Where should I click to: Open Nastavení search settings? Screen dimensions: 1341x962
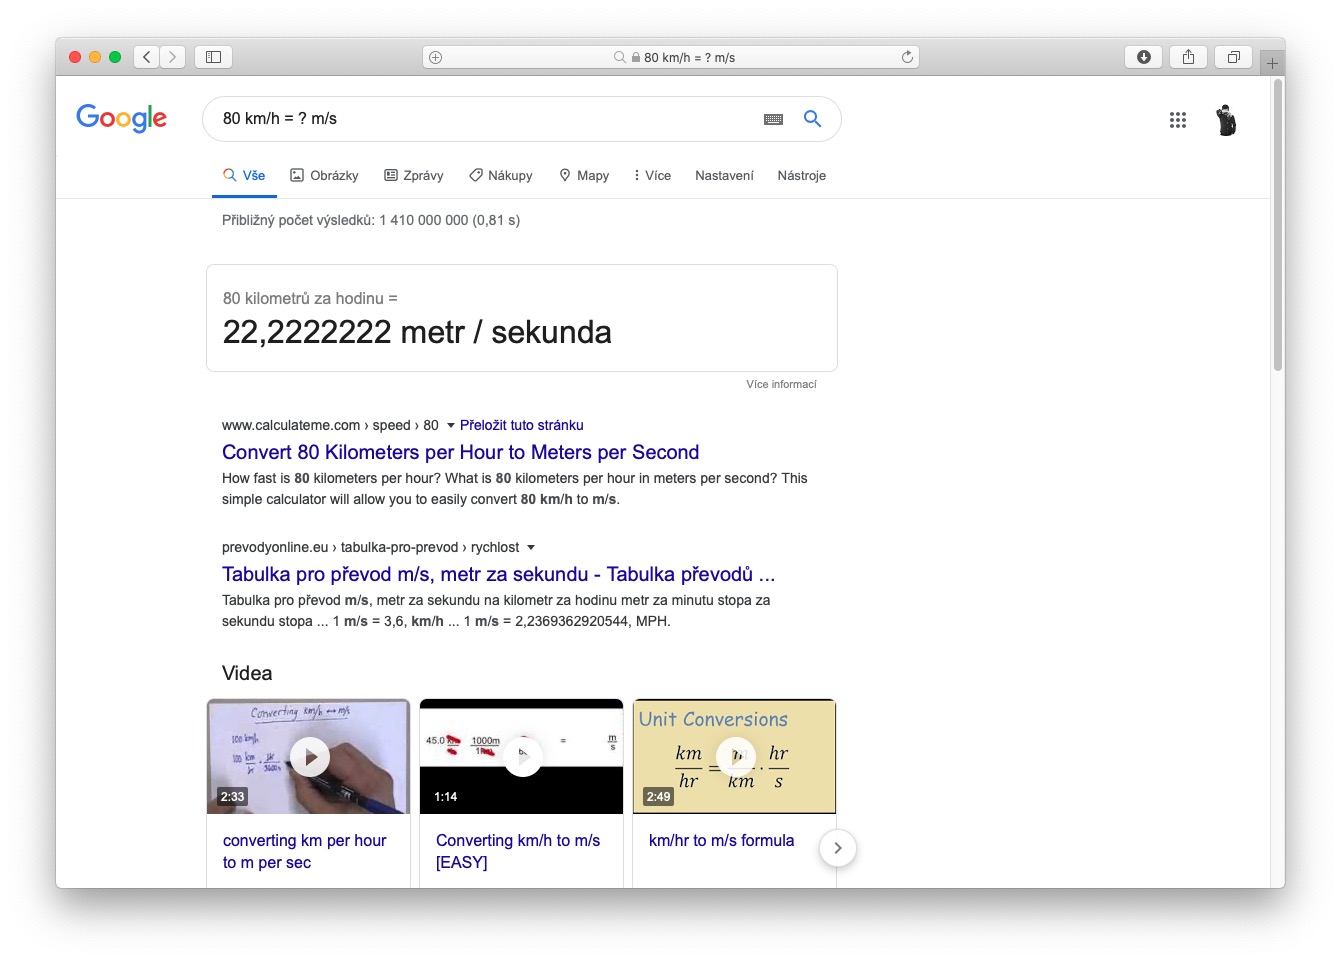point(725,176)
